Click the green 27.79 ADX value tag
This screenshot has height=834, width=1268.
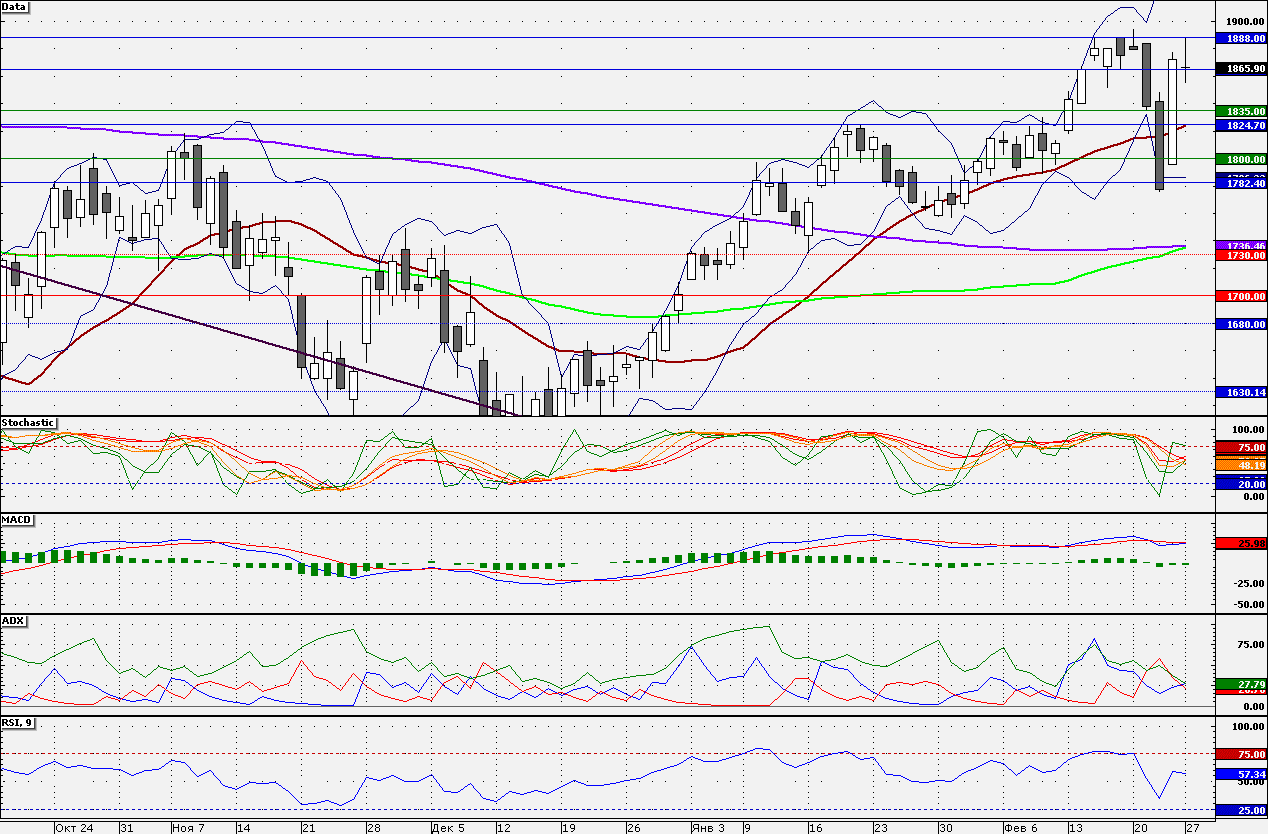pos(1241,683)
